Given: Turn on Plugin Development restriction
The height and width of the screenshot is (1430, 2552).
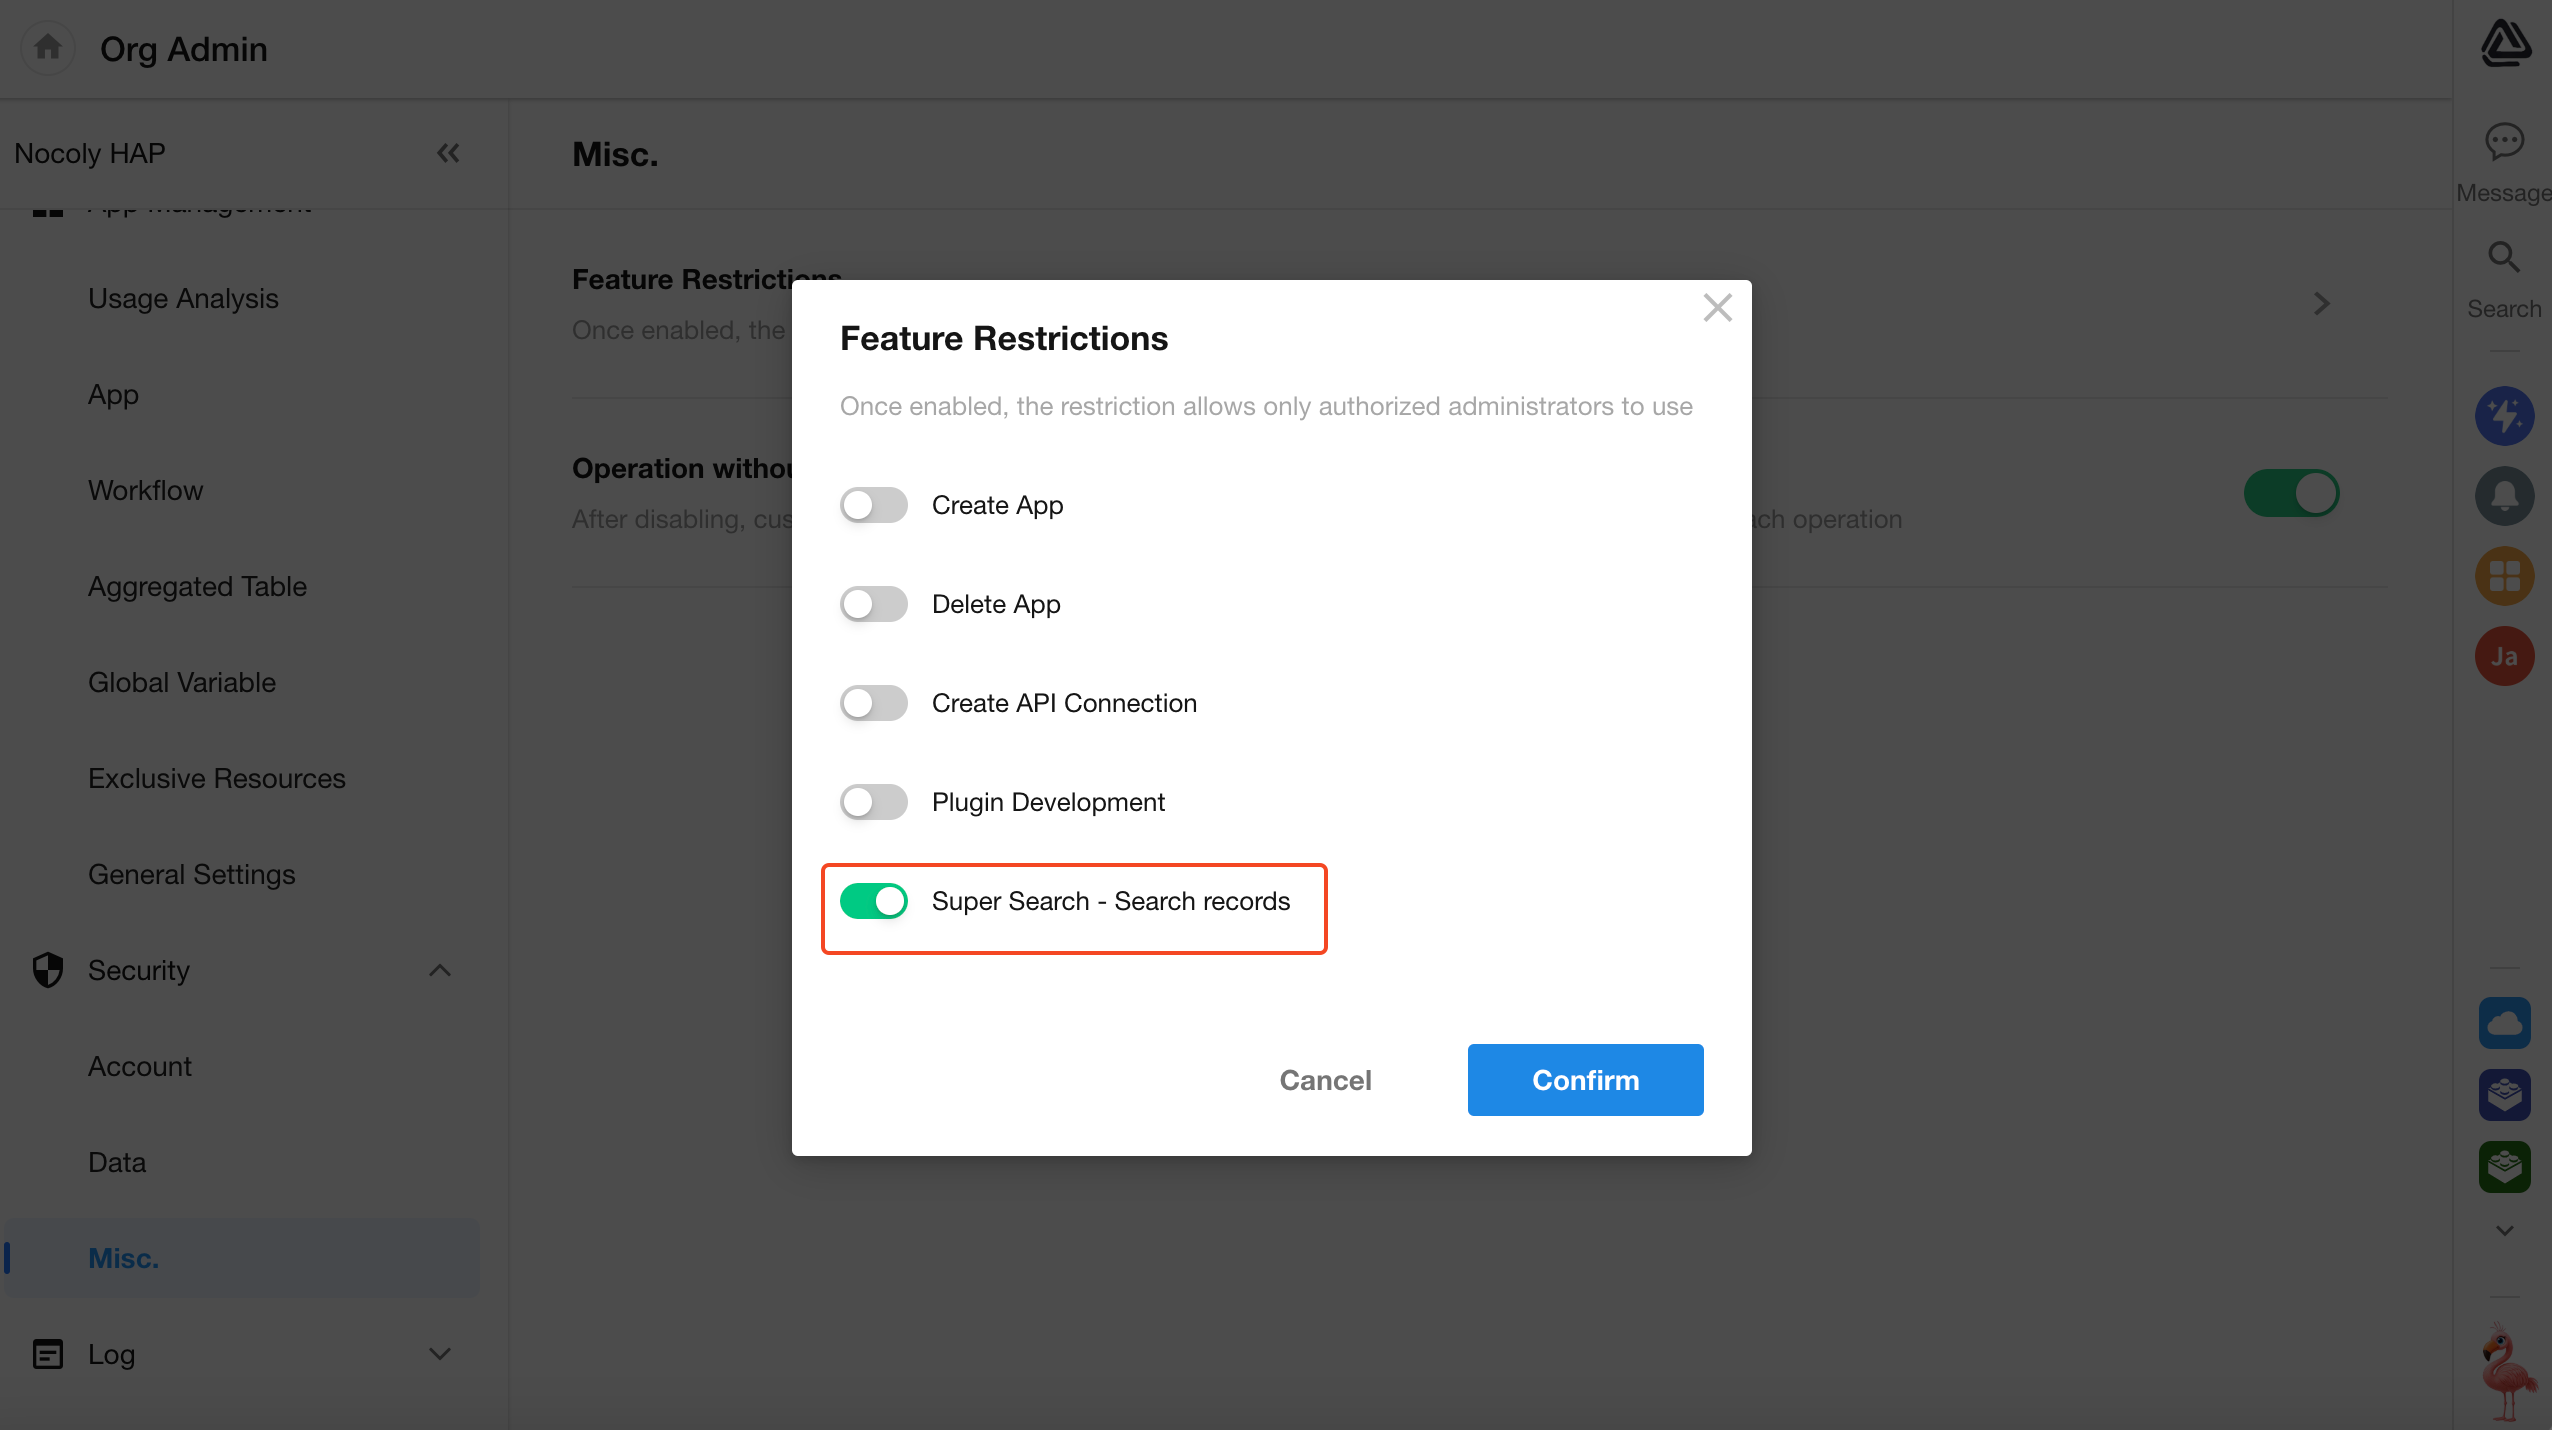Looking at the screenshot, I should tap(873, 802).
